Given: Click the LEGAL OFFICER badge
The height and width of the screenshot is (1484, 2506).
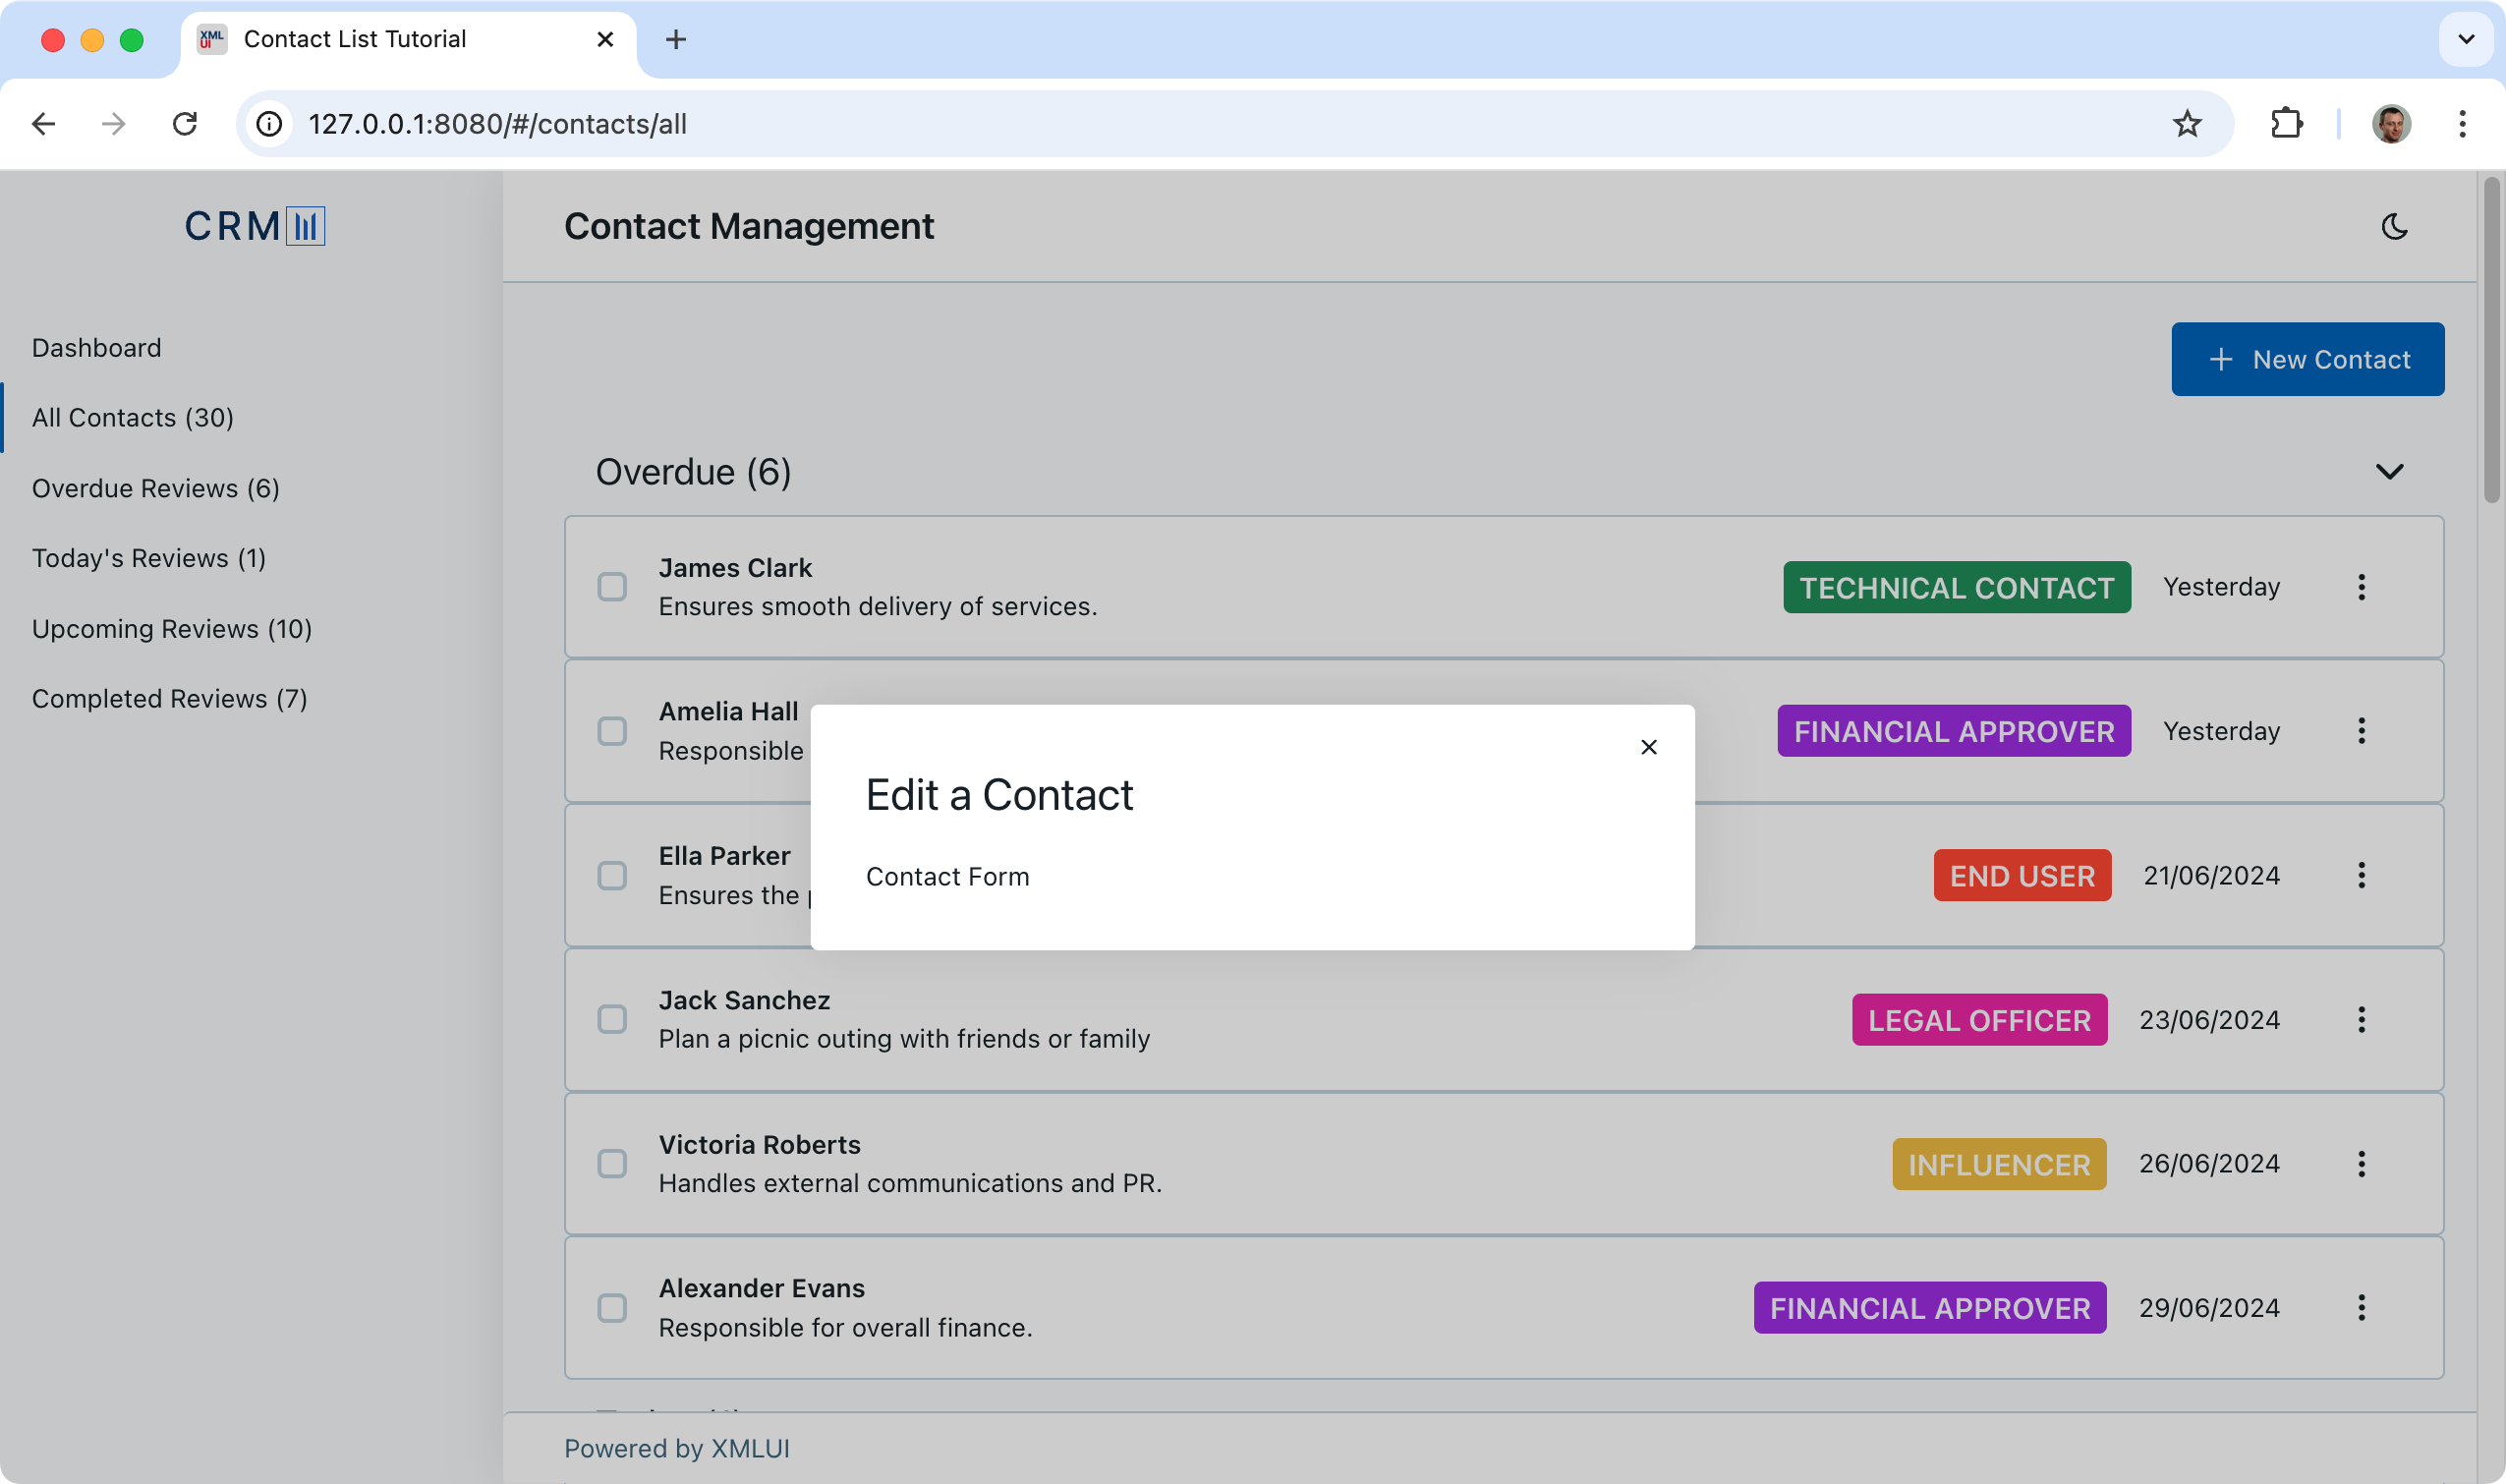Looking at the screenshot, I should tap(1979, 1020).
